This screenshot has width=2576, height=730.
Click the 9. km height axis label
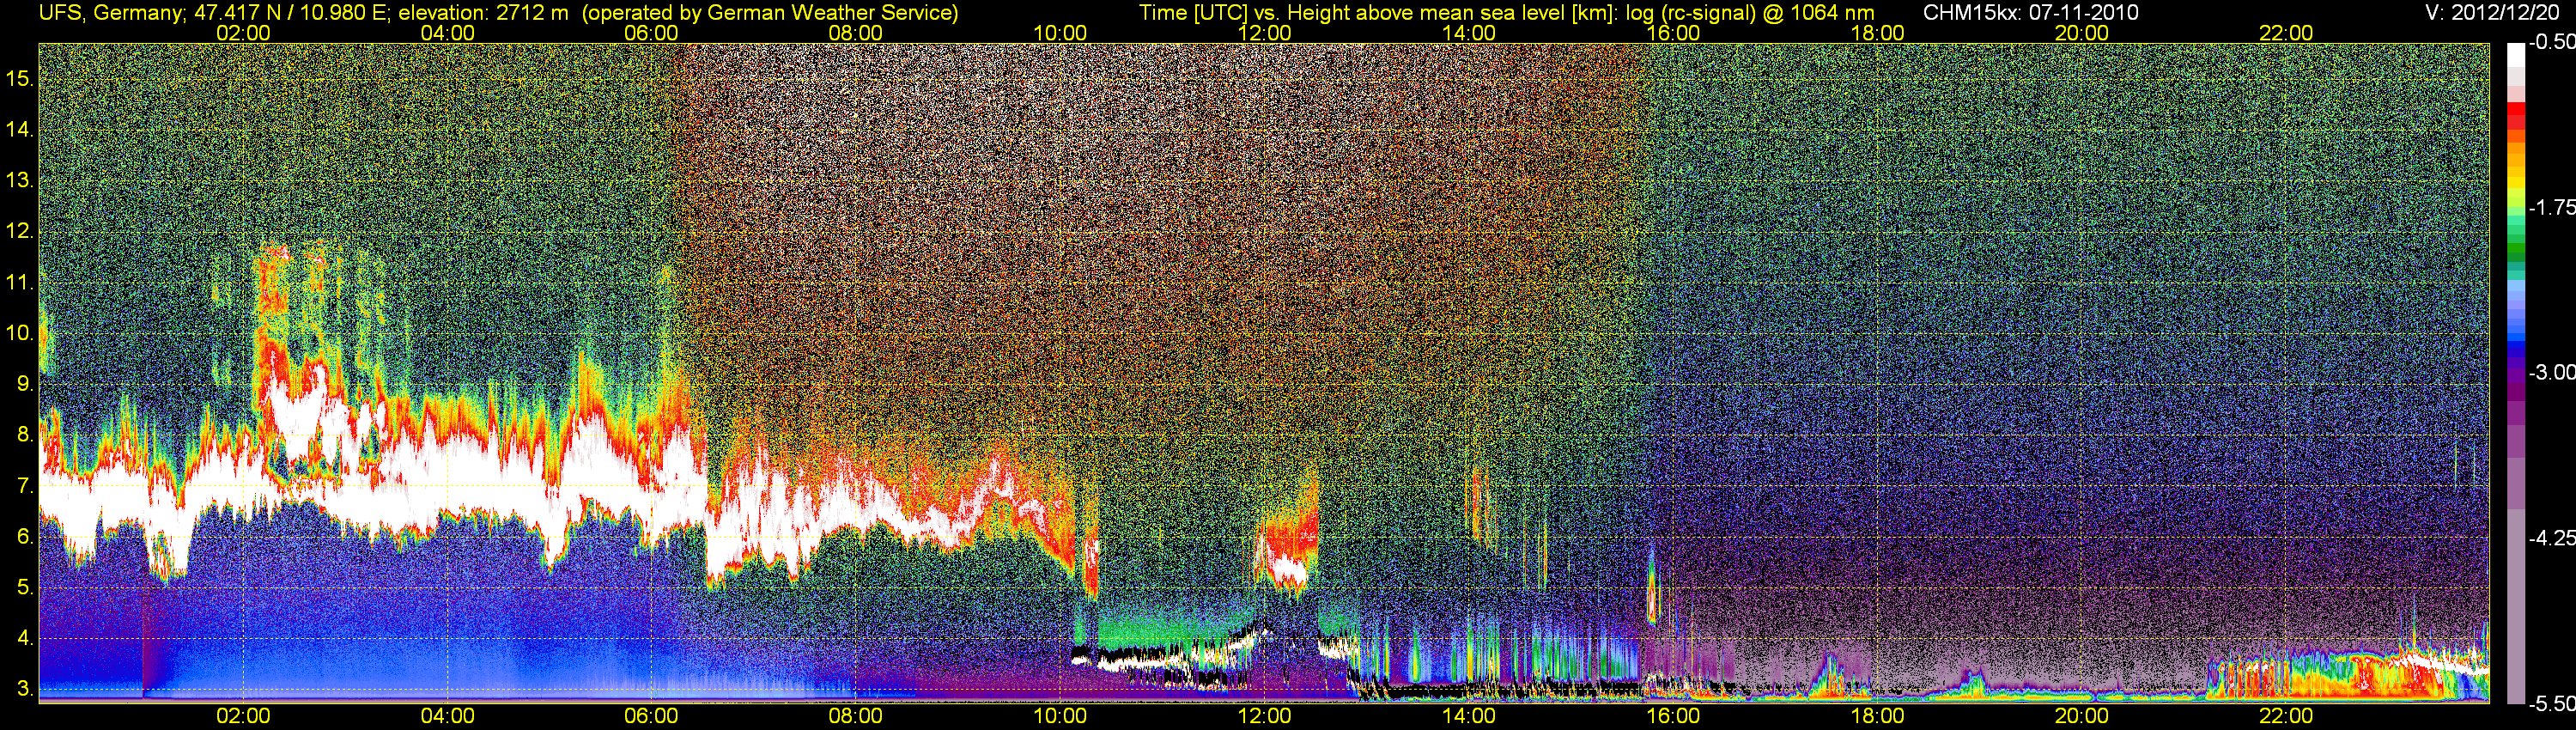[26, 384]
